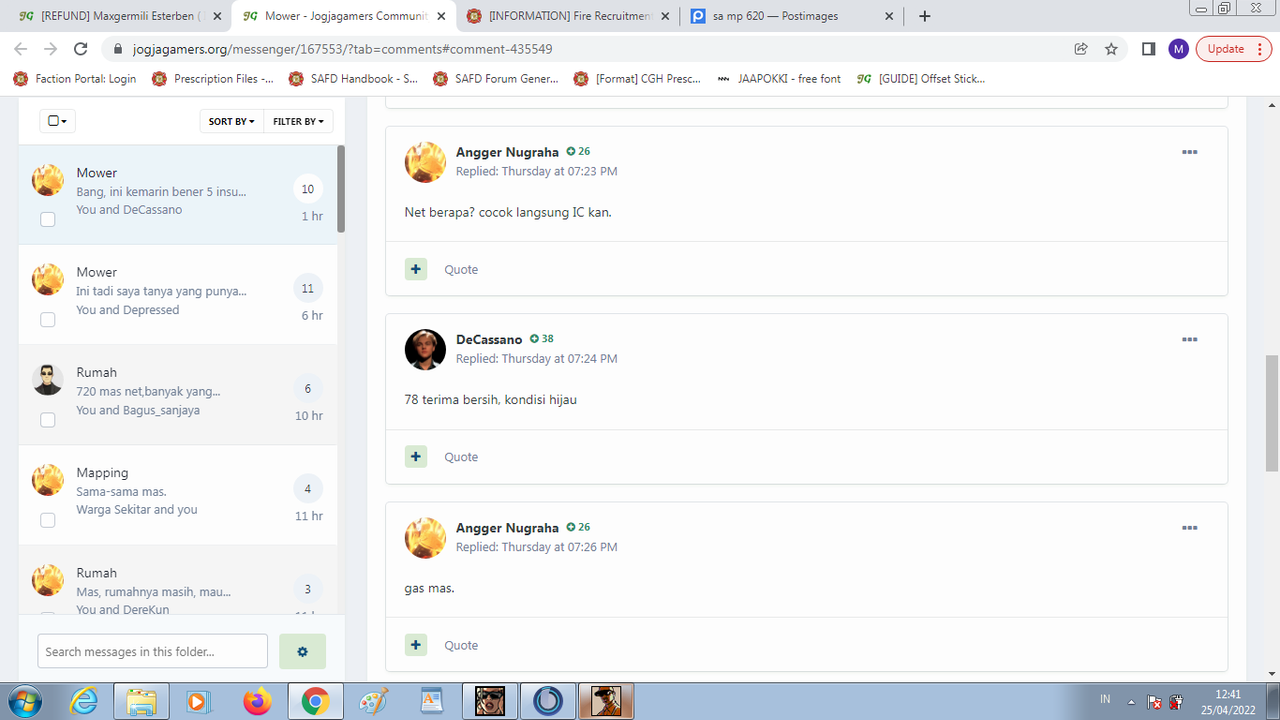Switch to the sa mp 620 Postimages tab
The image size is (1280, 720).
tap(790, 16)
